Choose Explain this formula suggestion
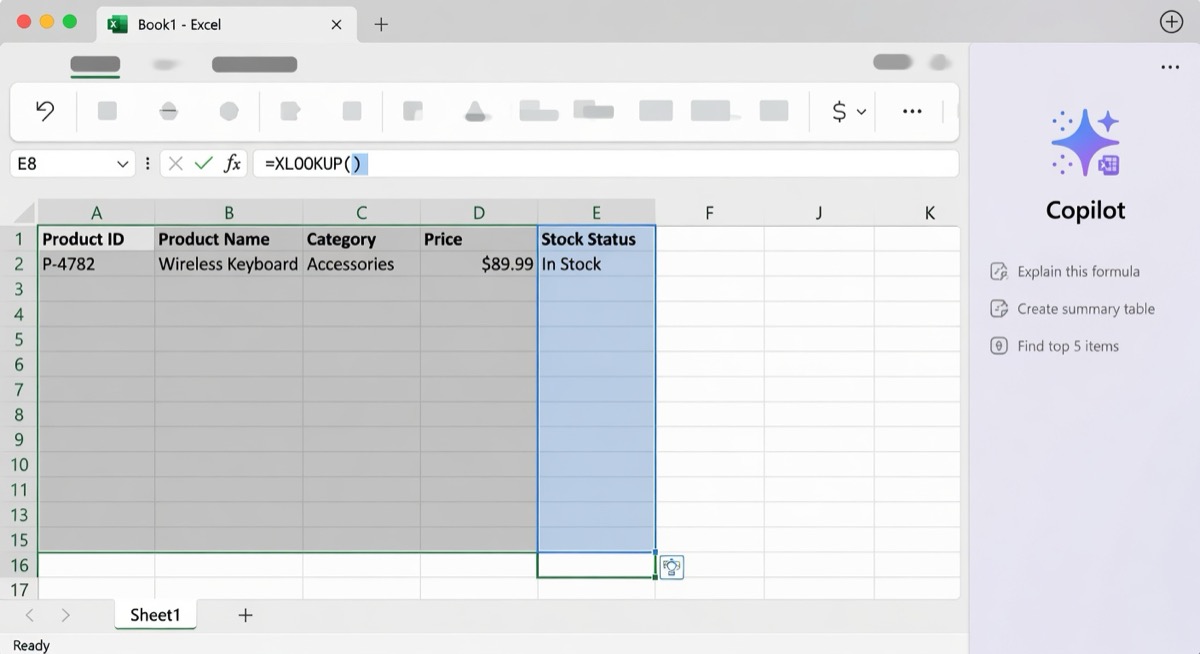This screenshot has height=654, width=1200. (1065, 271)
